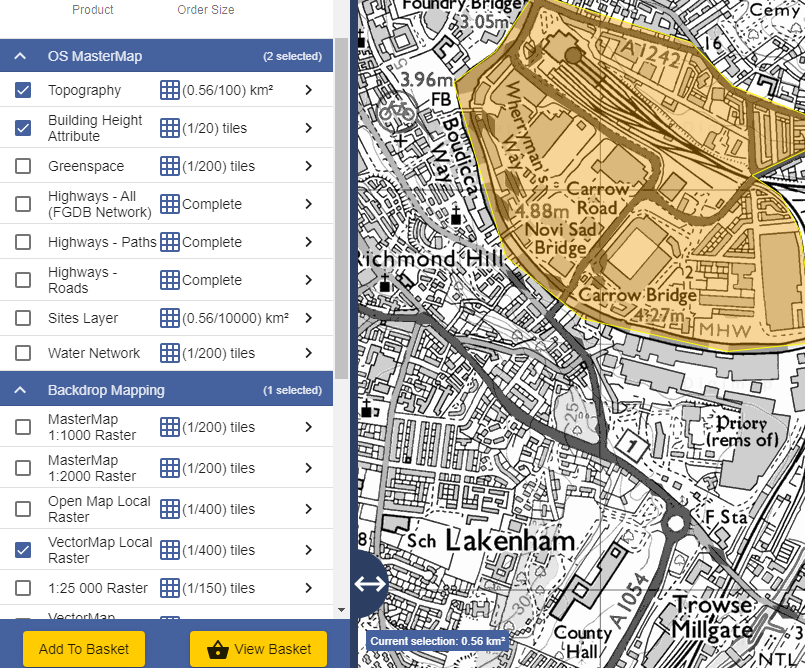Click the Sites Layer product label

pyautogui.click(x=83, y=318)
